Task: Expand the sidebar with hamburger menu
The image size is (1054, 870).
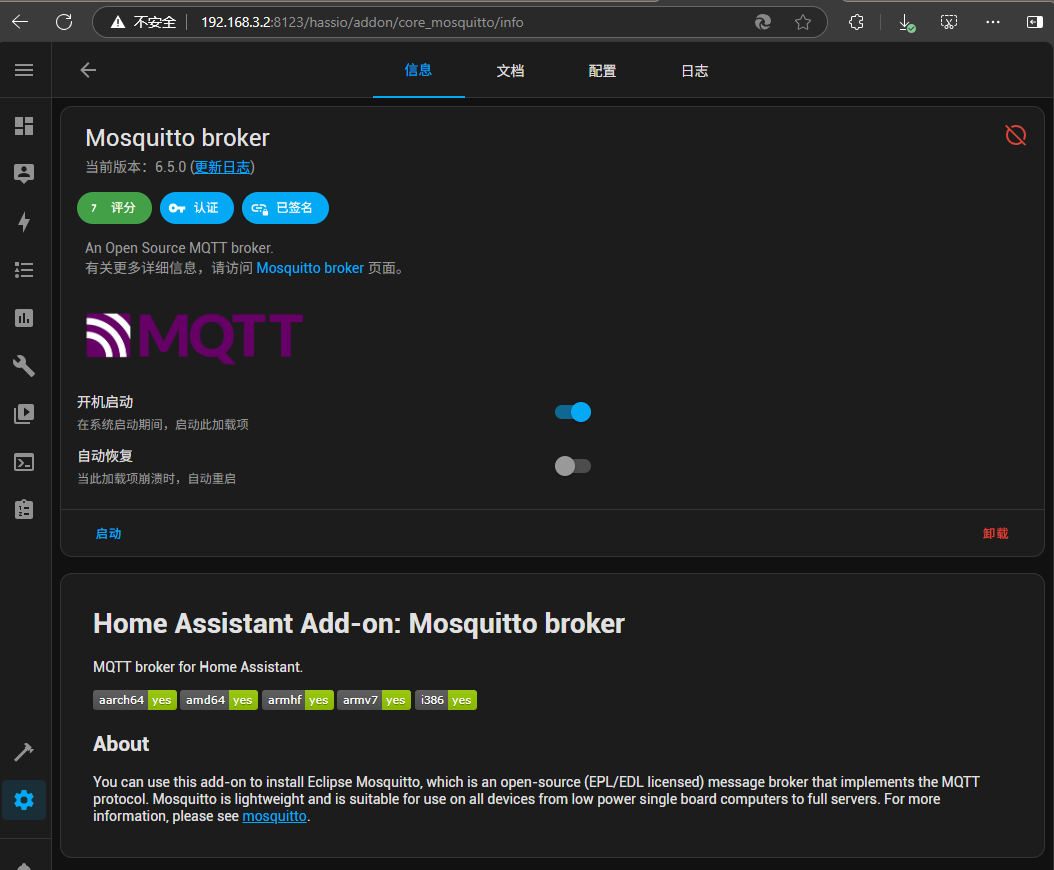Action: pyautogui.click(x=24, y=70)
